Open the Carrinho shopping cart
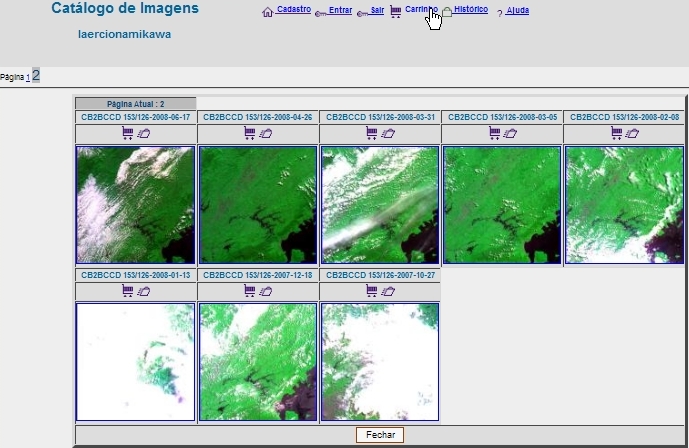Image resolution: width=689 pixels, height=448 pixels. click(x=420, y=10)
